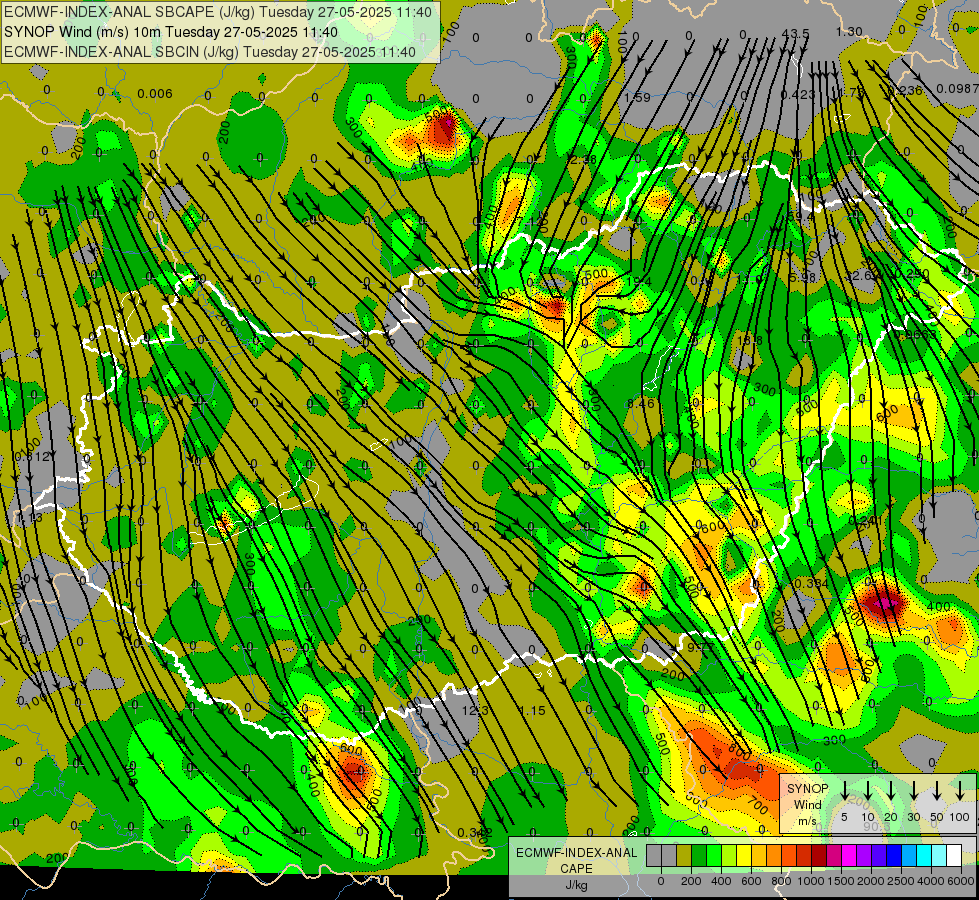
Task: Select the olive color swatch in CAPE scale
Action: (x=684, y=855)
